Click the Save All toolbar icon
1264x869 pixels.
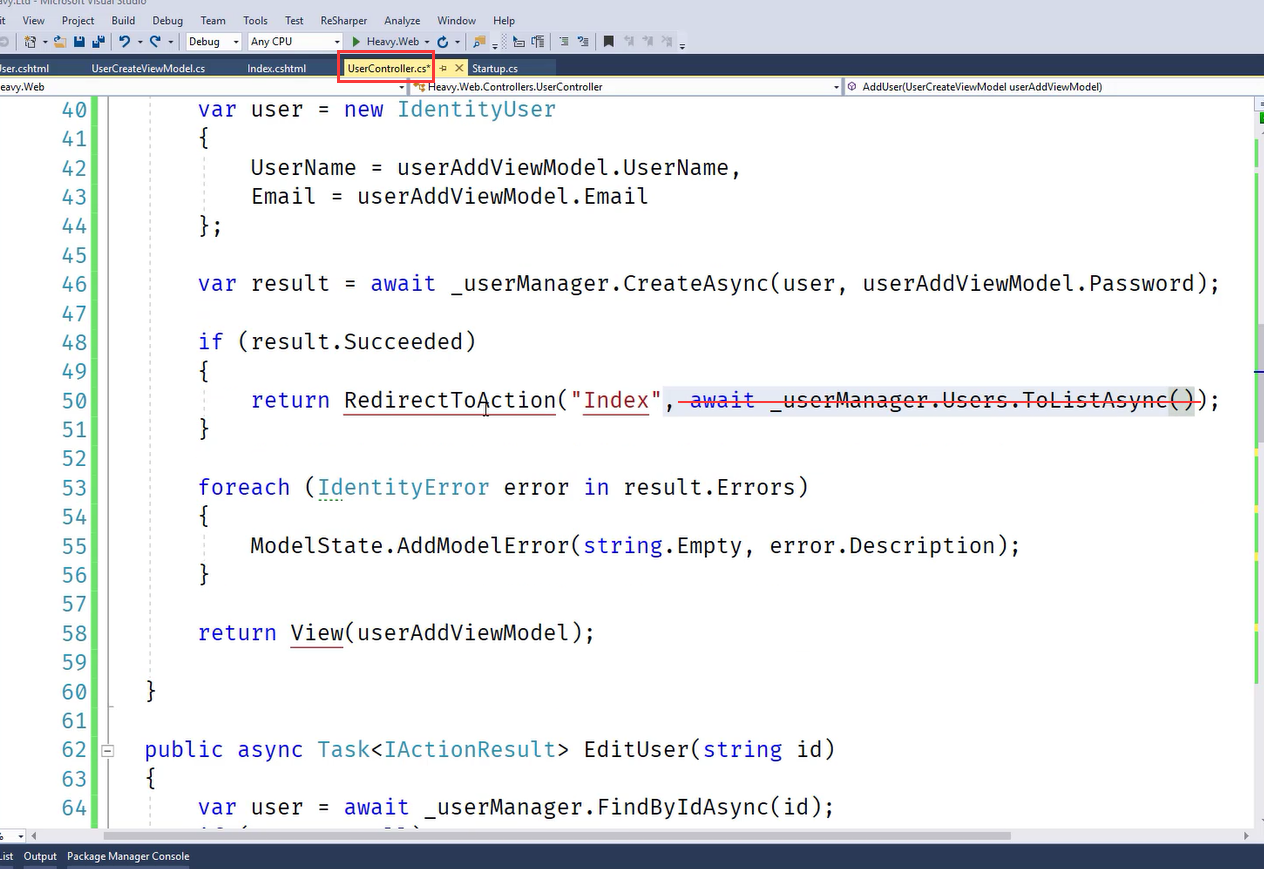(x=98, y=42)
